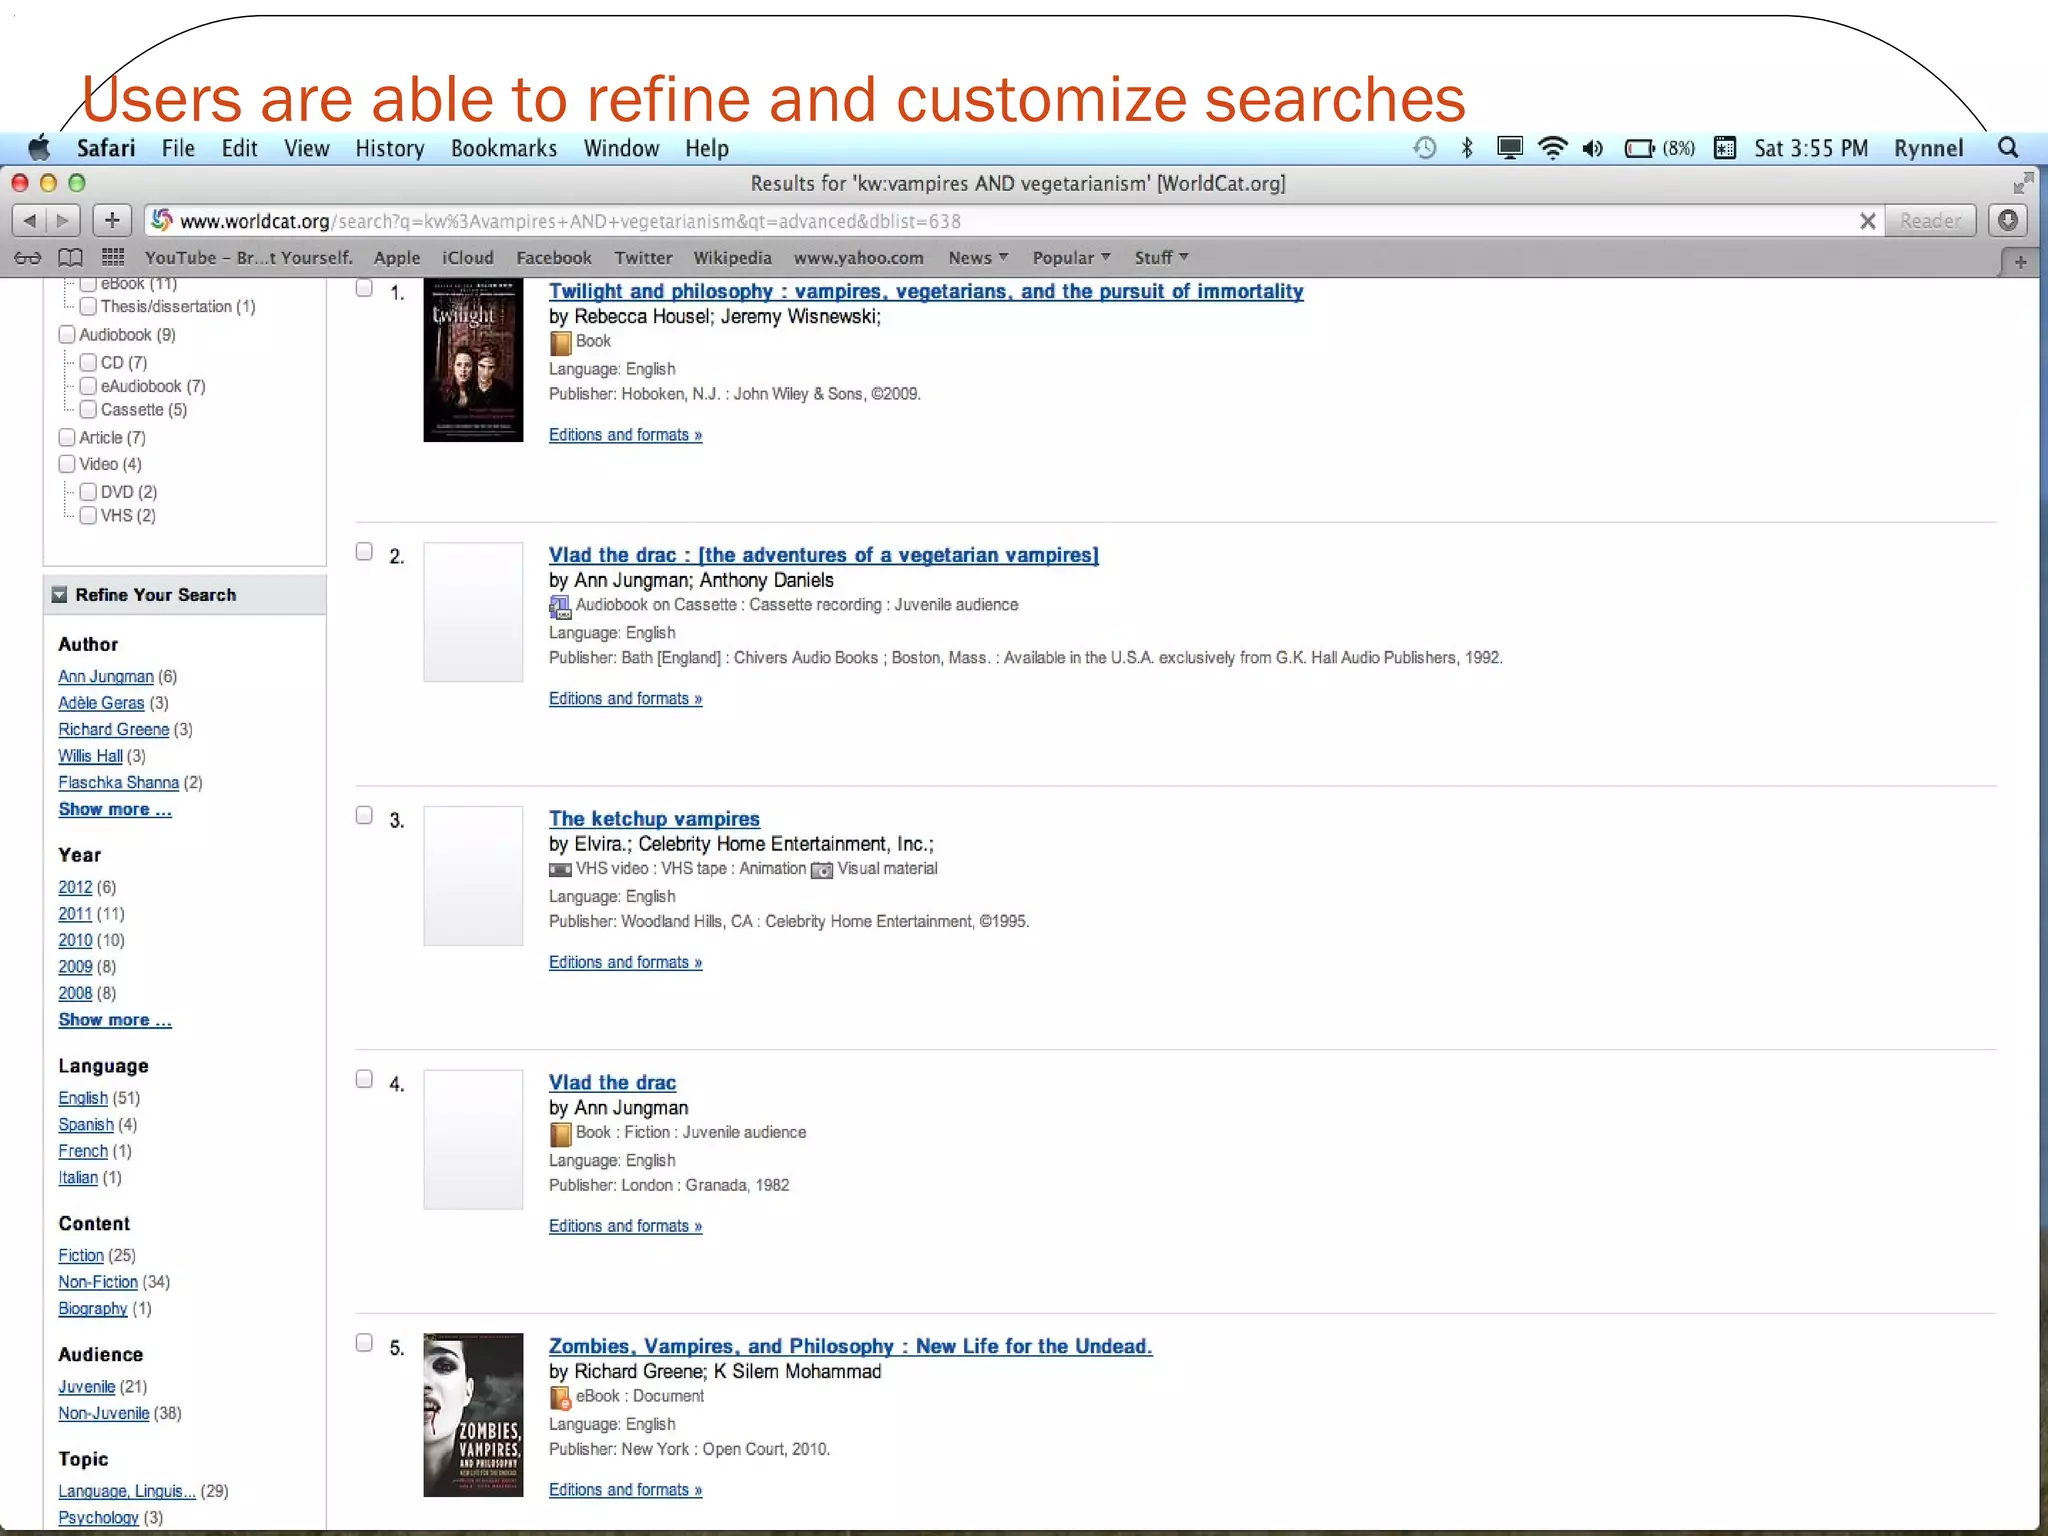Image resolution: width=2048 pixels, height=1536 pixels.
Task: Open a new tab with plus icon
Action: pyautogui.click(x=2020, y=262)
